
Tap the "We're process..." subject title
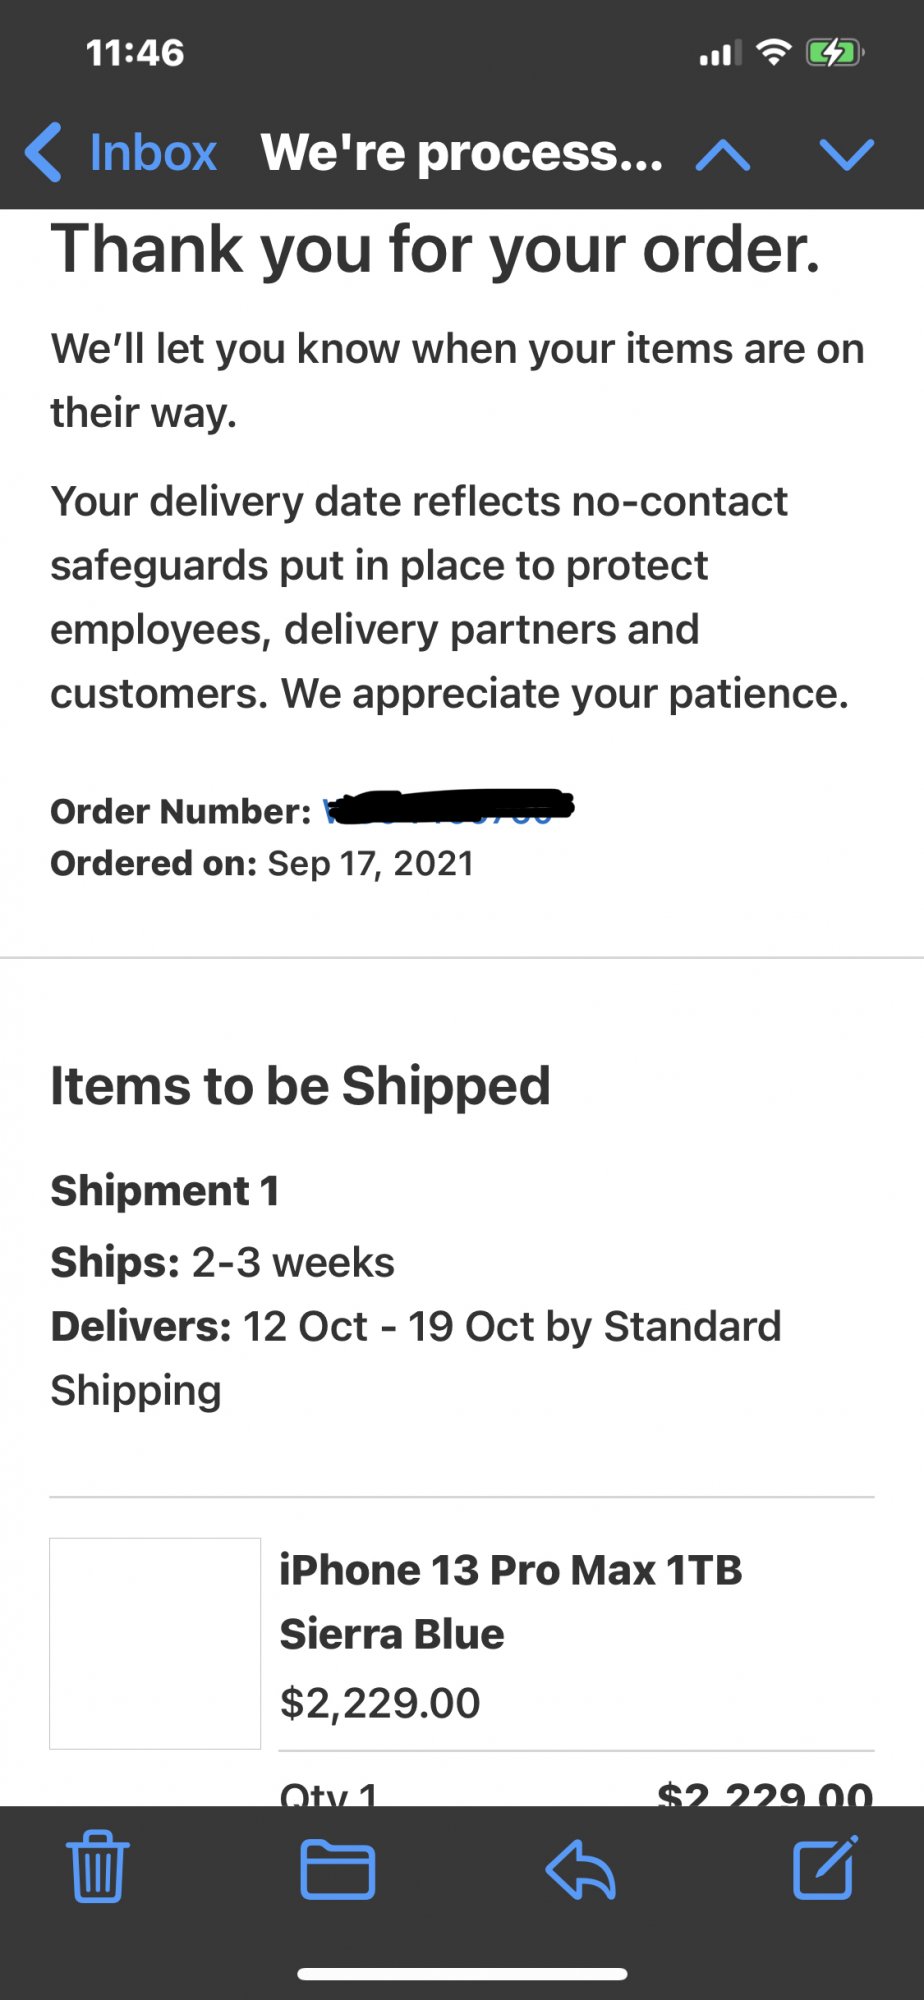[461, 153]
